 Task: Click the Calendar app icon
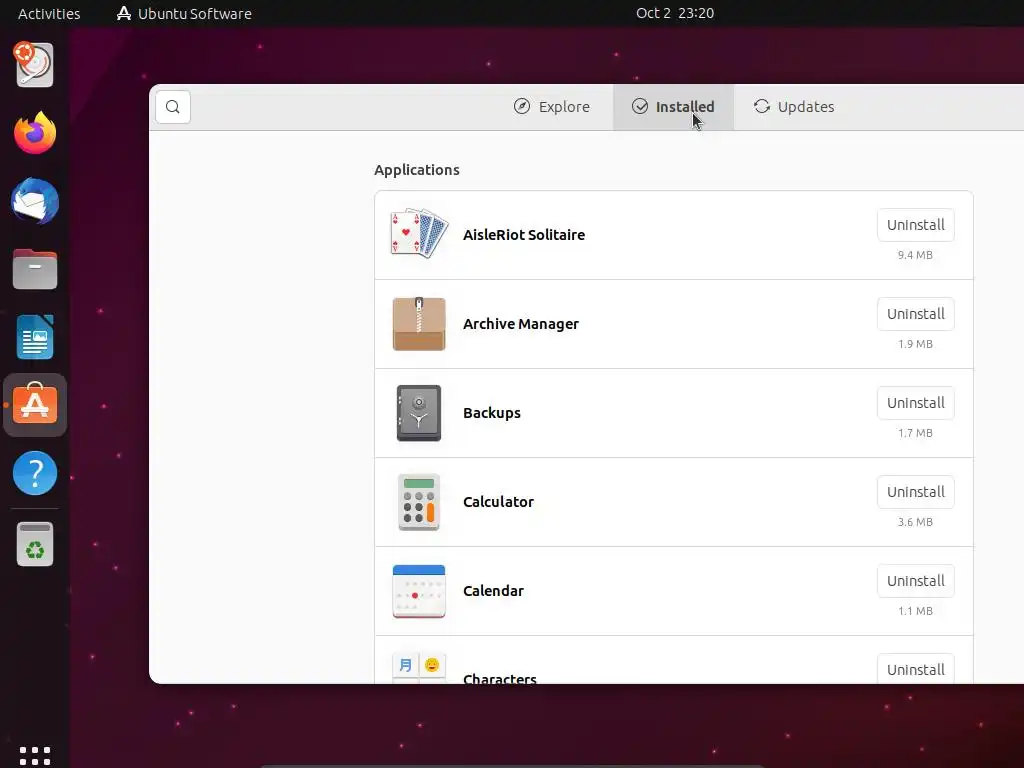click(x=419, y=591)
